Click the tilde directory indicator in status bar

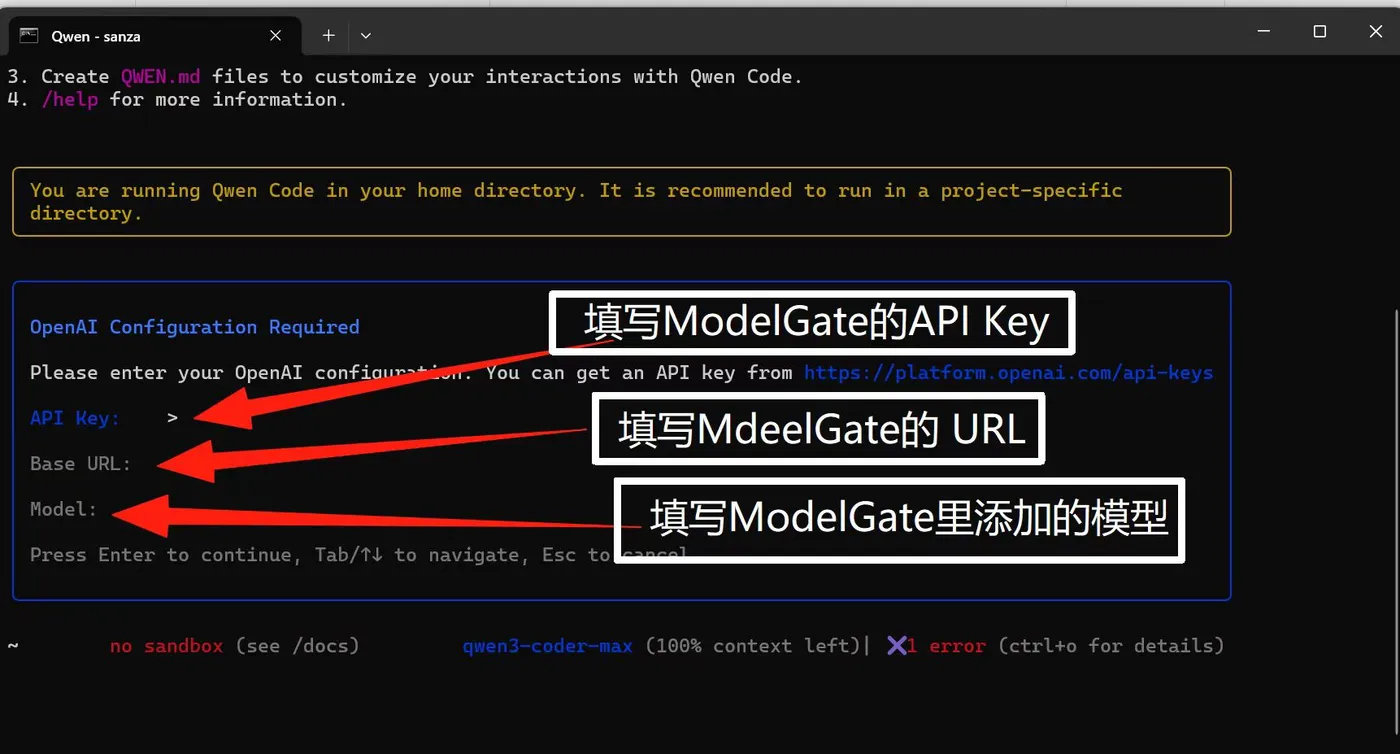pos(13,645)
